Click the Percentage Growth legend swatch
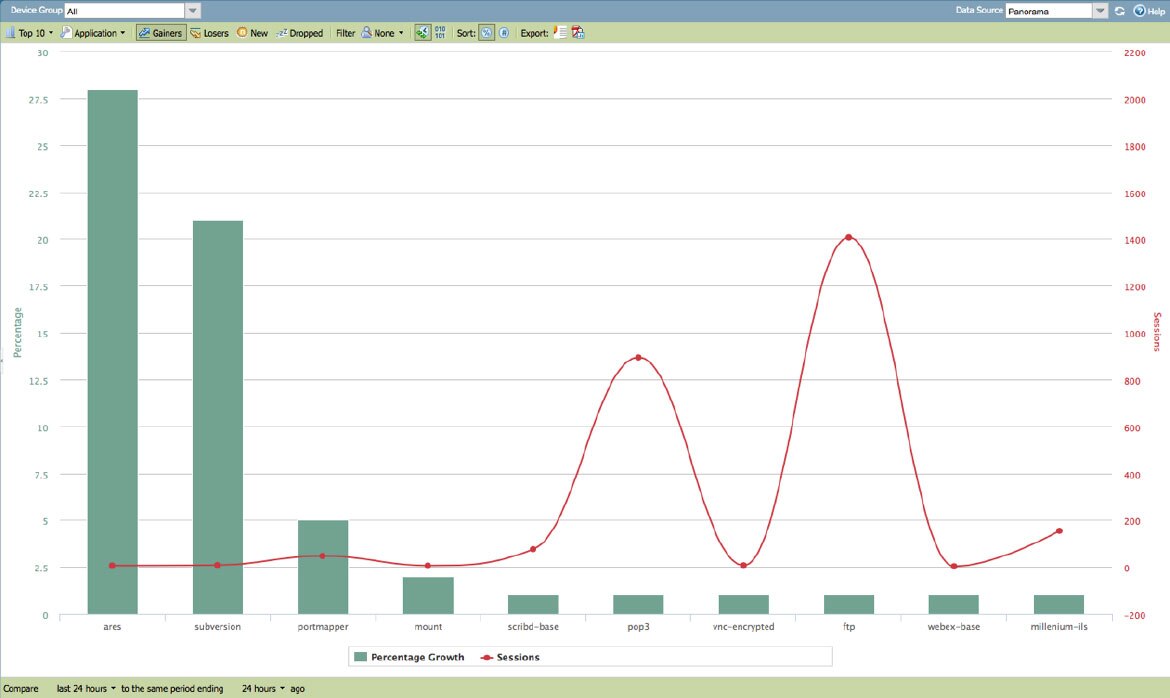Screen dimensions: 1170x698 [361, 657]
